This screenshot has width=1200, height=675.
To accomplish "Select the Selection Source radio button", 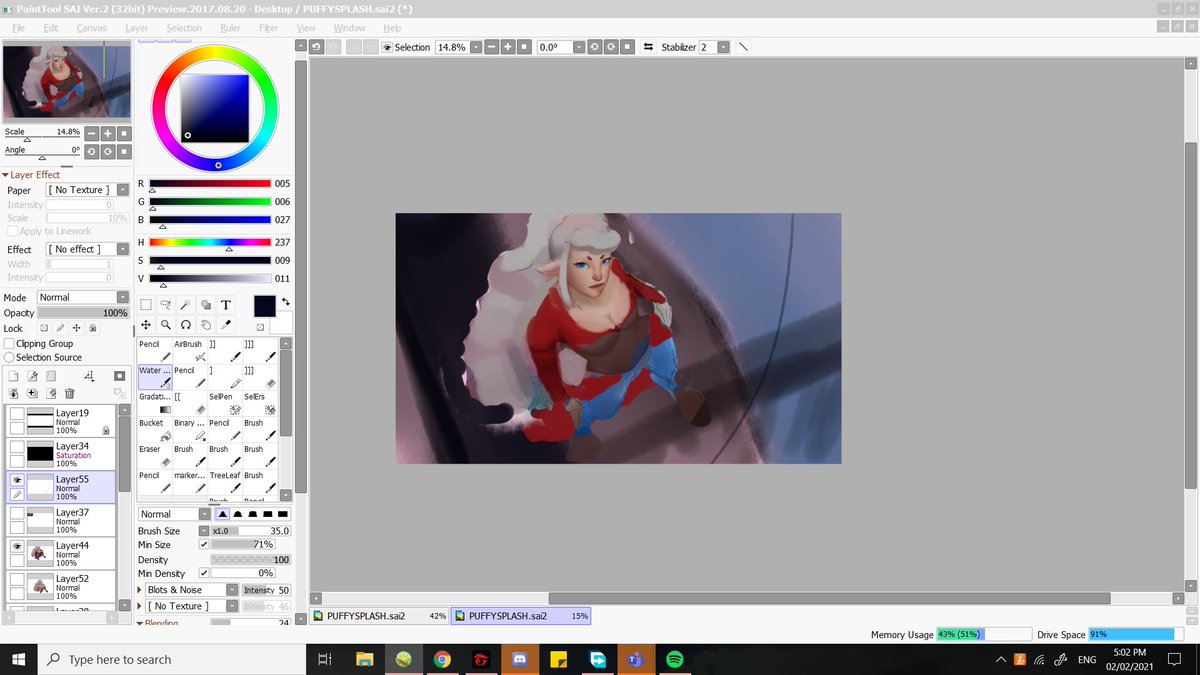I will (9, 357).
